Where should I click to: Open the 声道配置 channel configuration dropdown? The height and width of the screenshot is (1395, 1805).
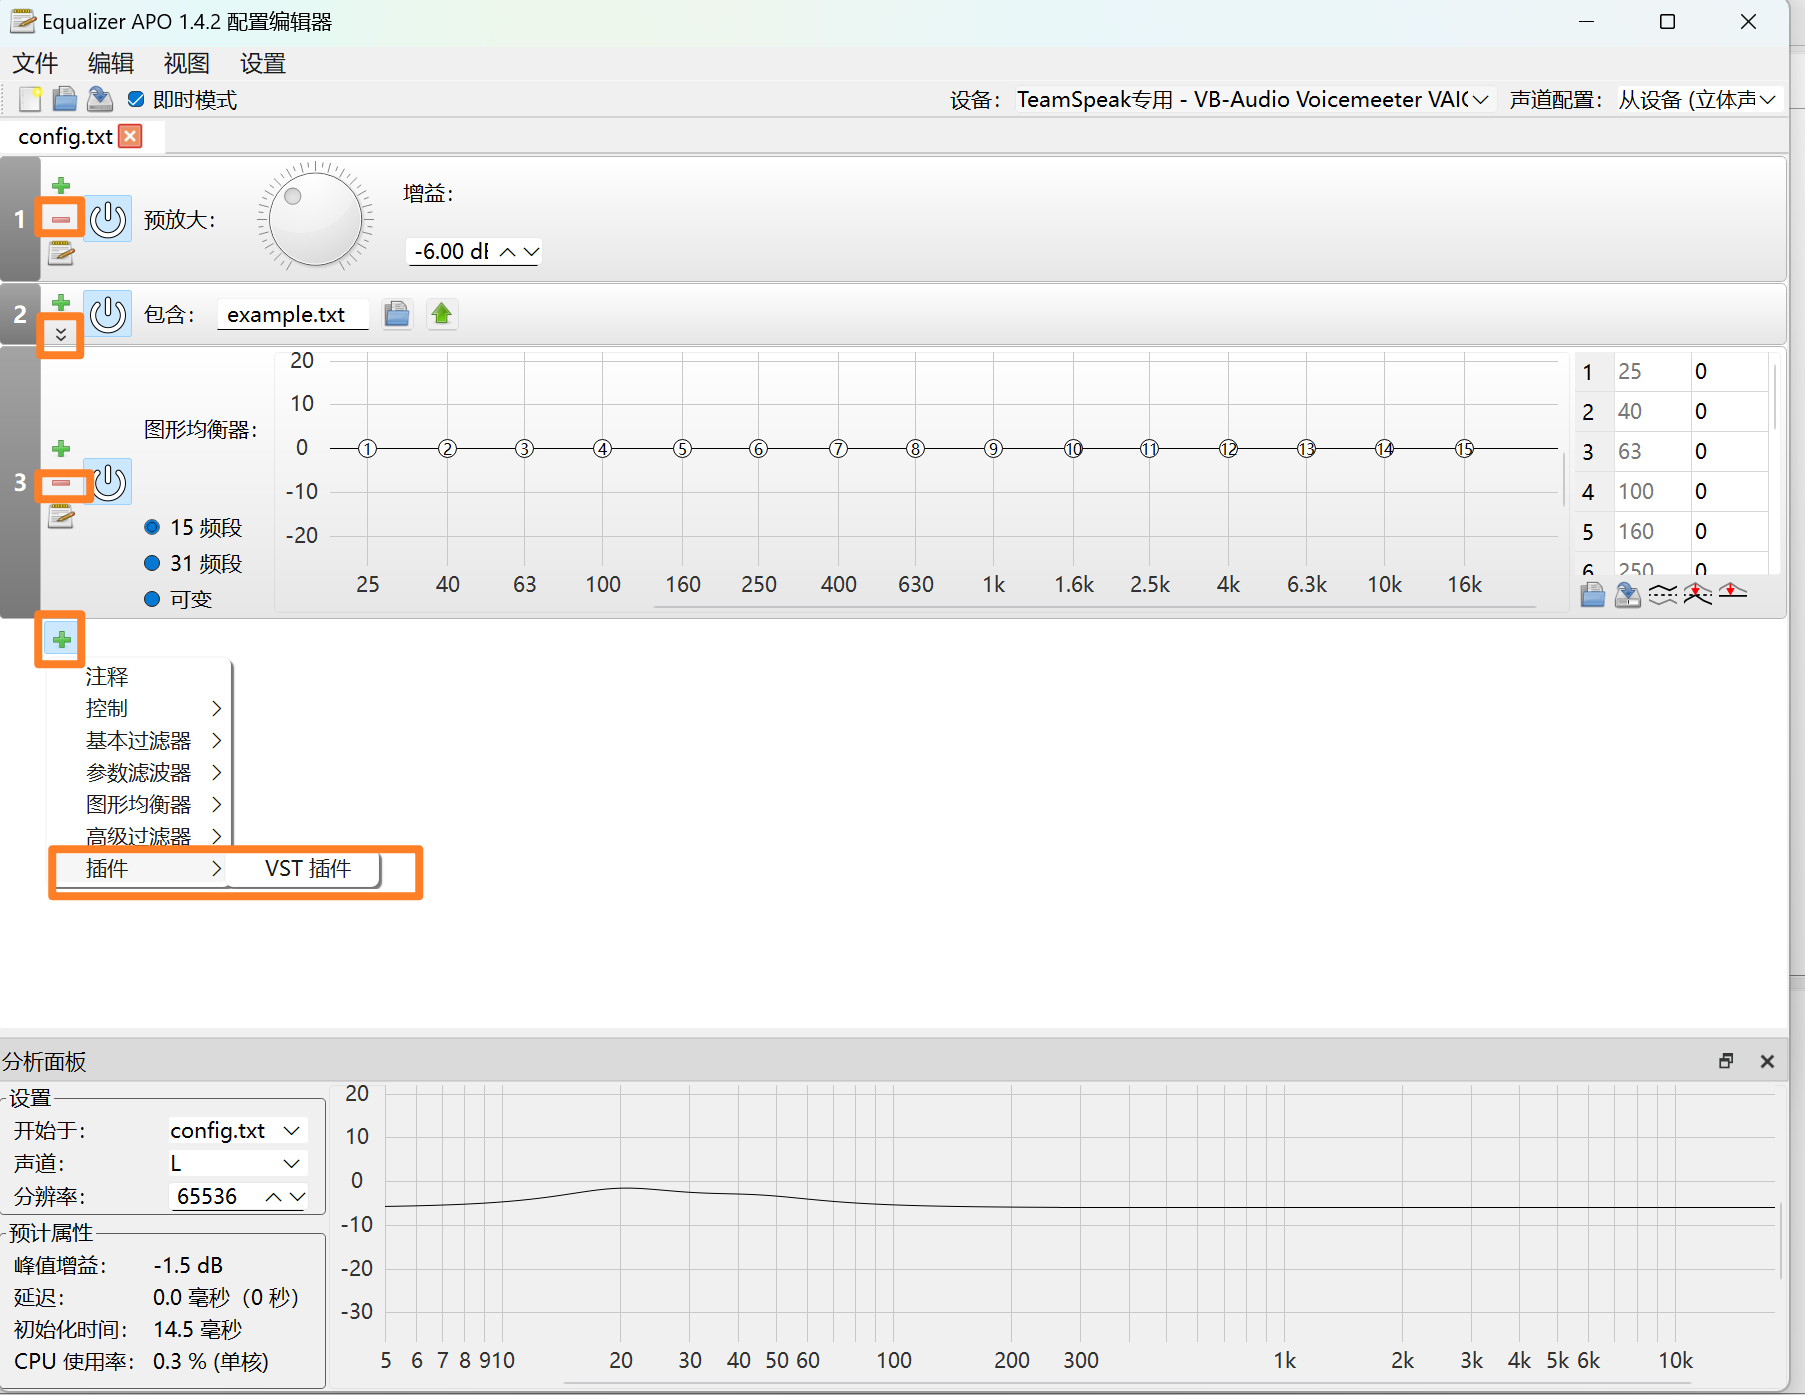[x=1766, y=99]
